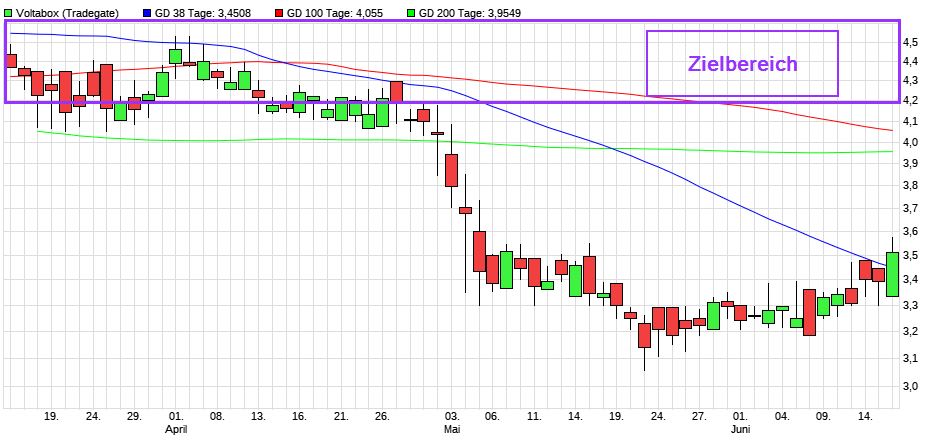The height and width of the screenshot is (441, 938).
Task: Click the 'April' month label
Action: tap(175, 429)
